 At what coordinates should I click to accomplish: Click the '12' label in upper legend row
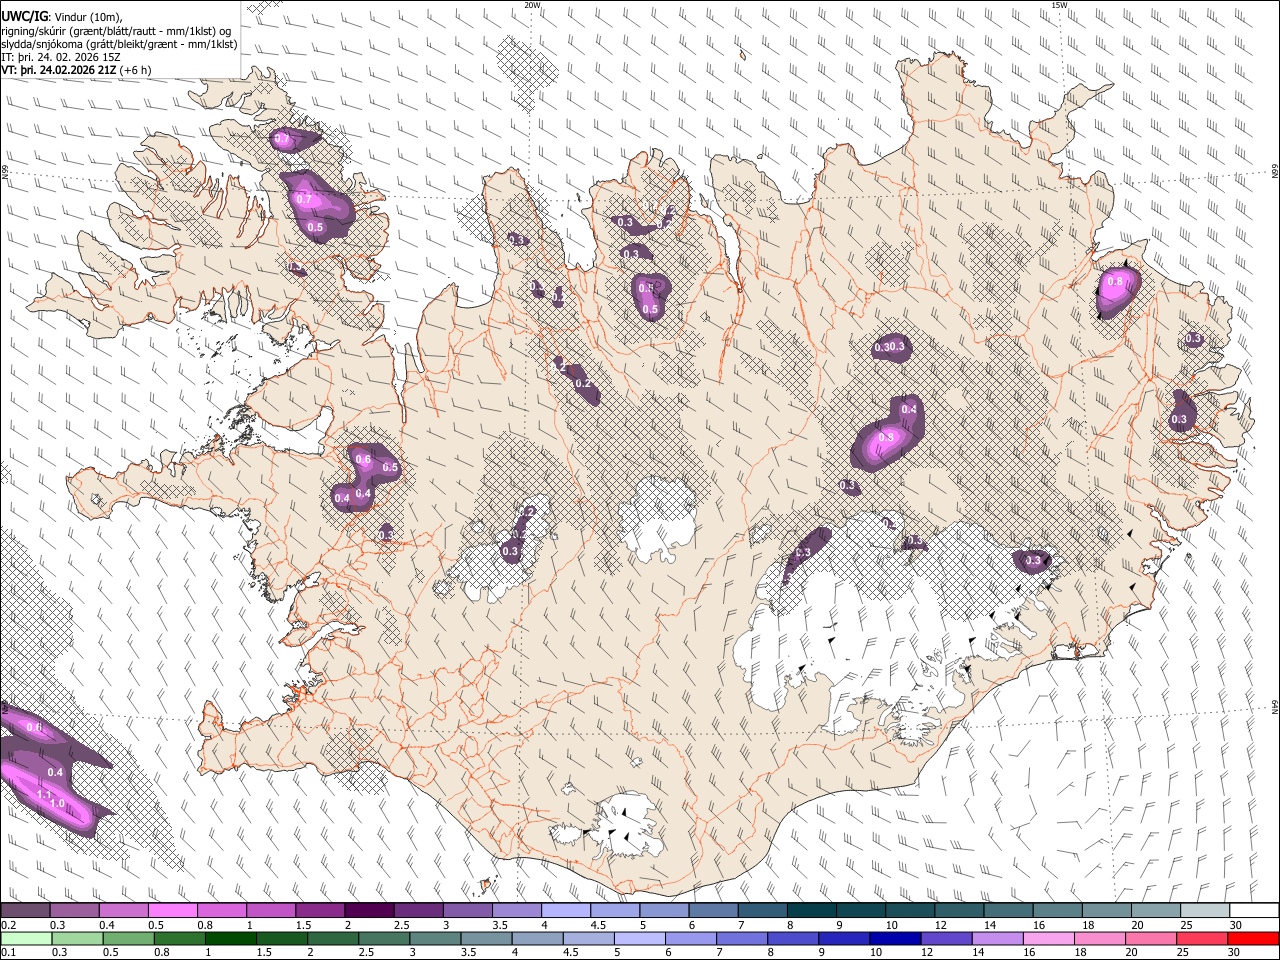pyautogui.click(x=940, y=925)
